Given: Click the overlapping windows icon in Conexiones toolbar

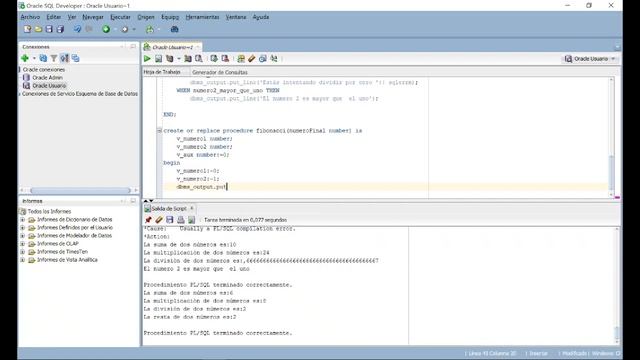Looking at the screenshot, I should tap(76, 58).
